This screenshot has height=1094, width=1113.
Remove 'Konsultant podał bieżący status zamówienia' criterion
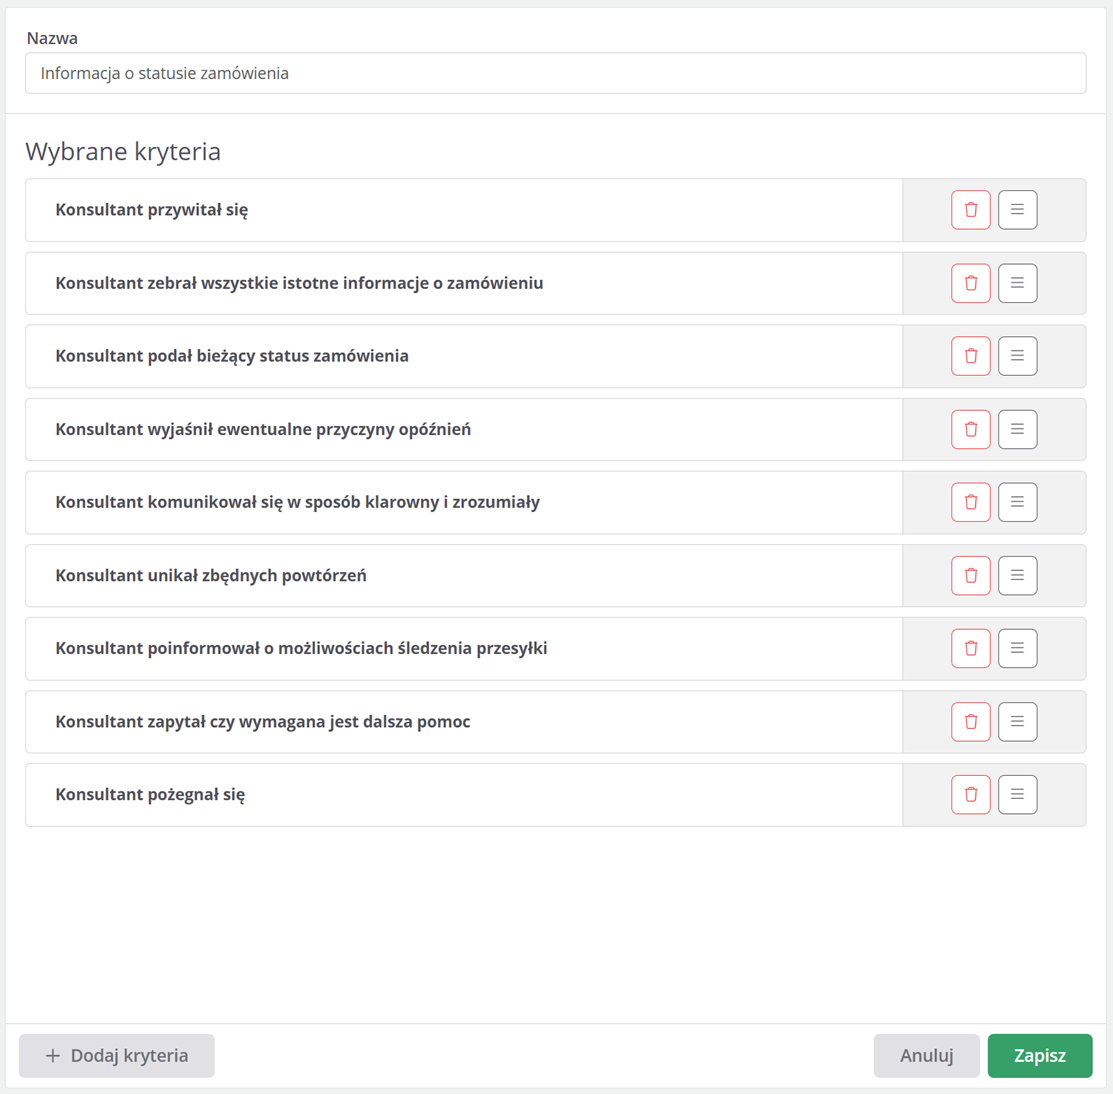pyautogui.click(x=970, y=356)
